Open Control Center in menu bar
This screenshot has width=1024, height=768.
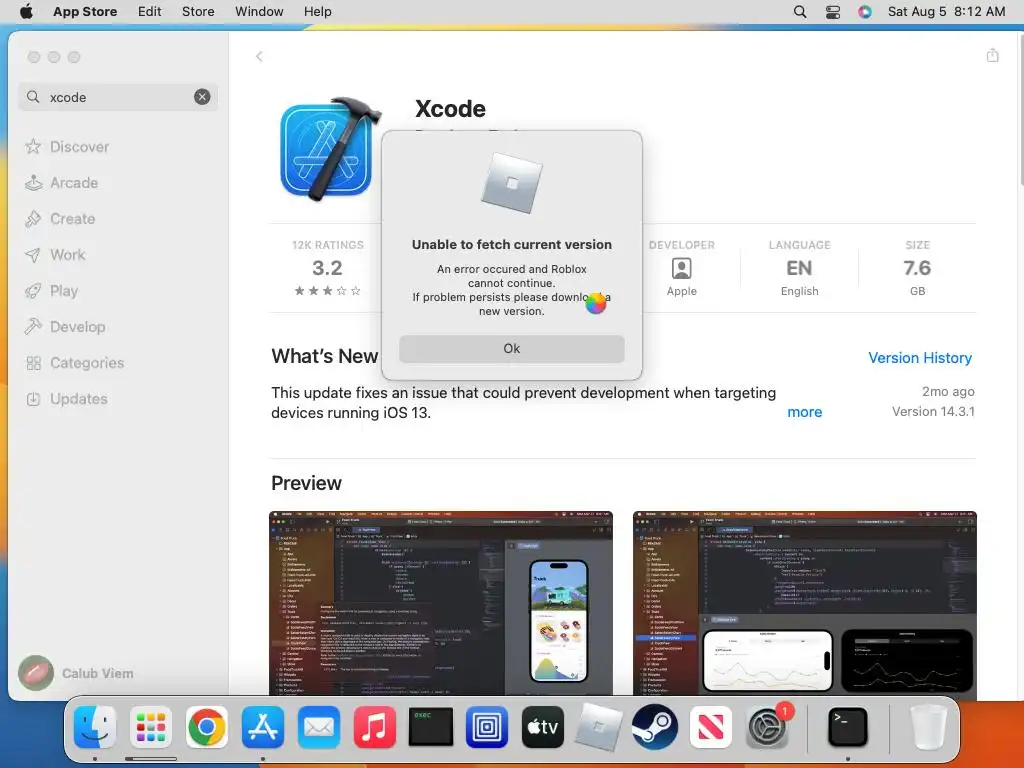pos(833,12)
